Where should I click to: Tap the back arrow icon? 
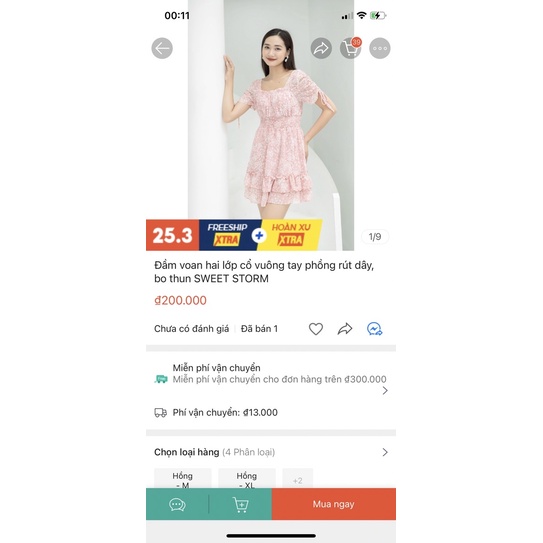tap(162, 48)
